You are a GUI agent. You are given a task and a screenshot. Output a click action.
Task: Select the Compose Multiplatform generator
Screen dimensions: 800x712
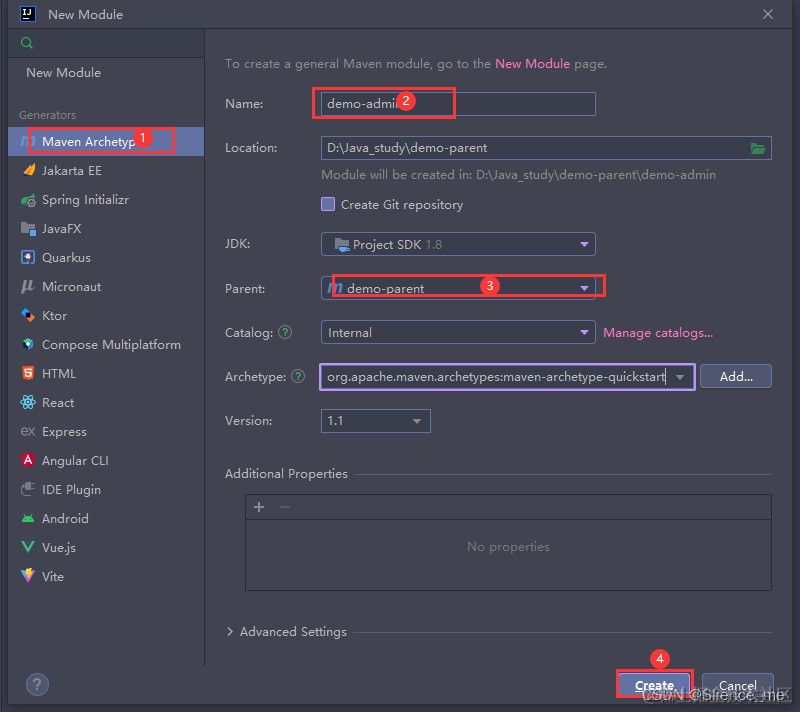pyautogui.click(x=106, y=345)
